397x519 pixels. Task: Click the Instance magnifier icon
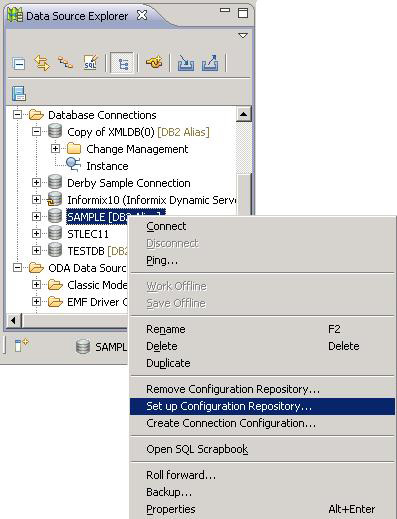coord(73,165)
